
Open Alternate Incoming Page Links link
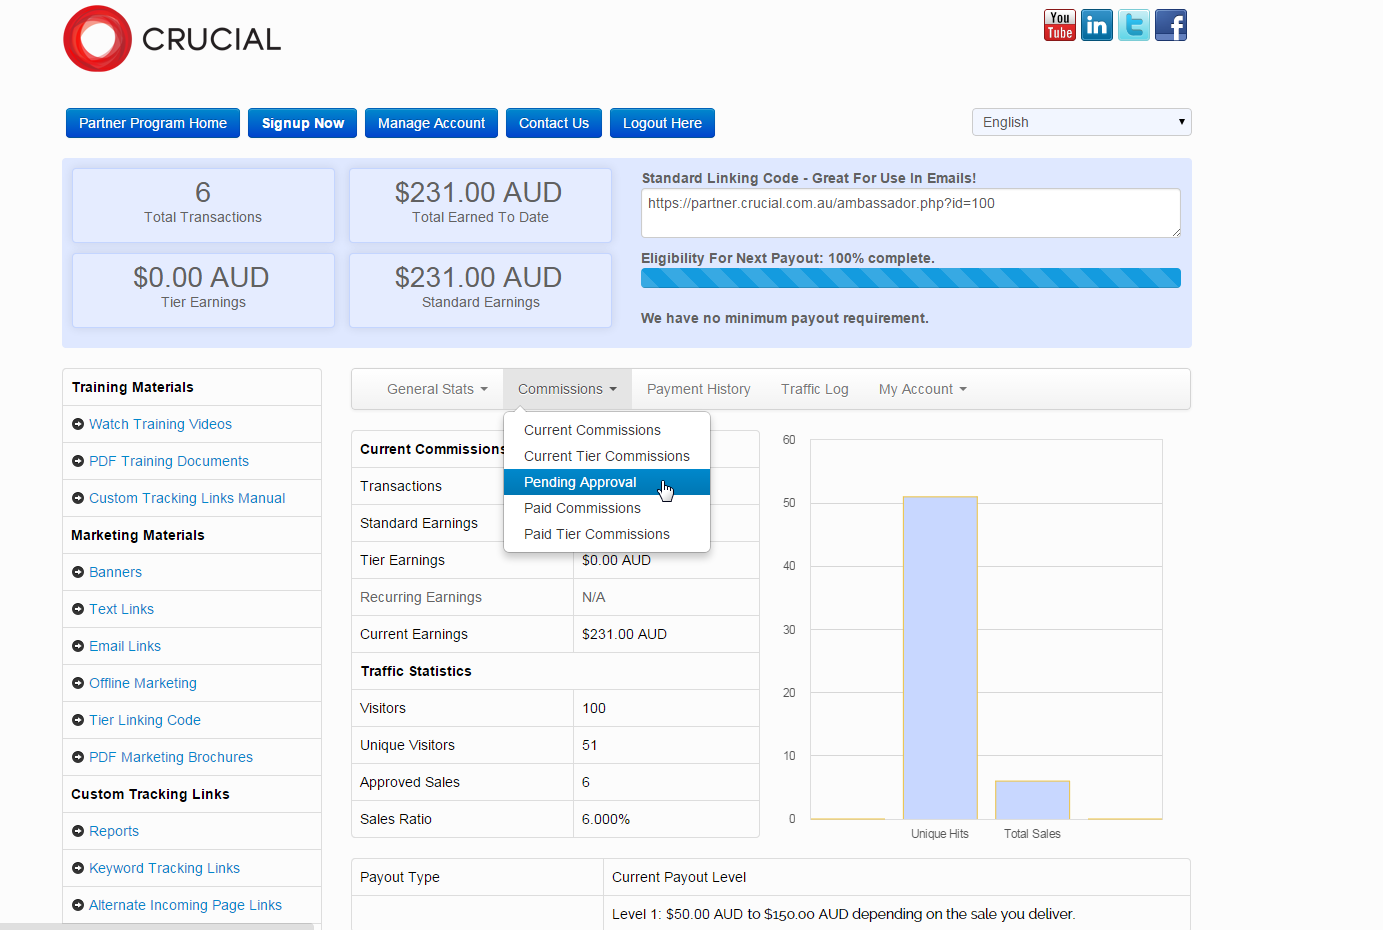185,905
